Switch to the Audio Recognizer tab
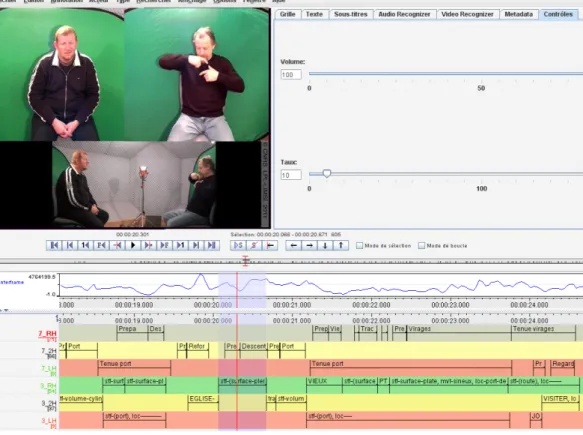This screenshot has width=583, height=435. pyautogui.click(x=404, y=14)
